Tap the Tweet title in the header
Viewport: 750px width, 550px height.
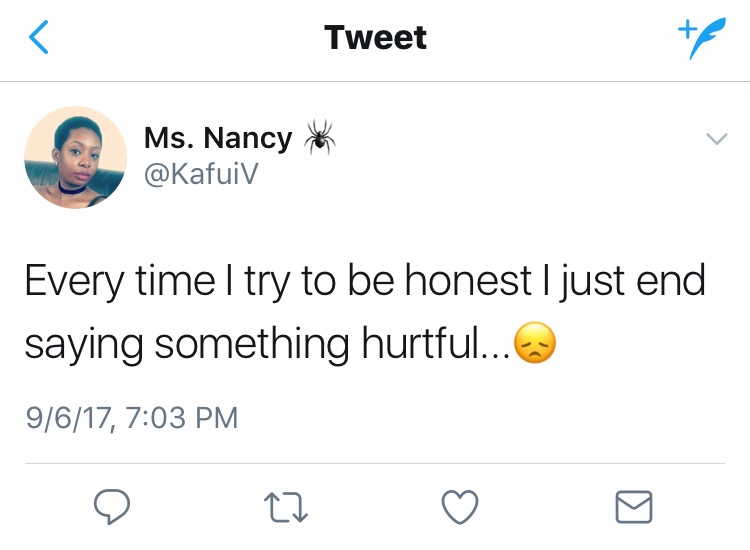pyautogui.click(x=375, y=38)
